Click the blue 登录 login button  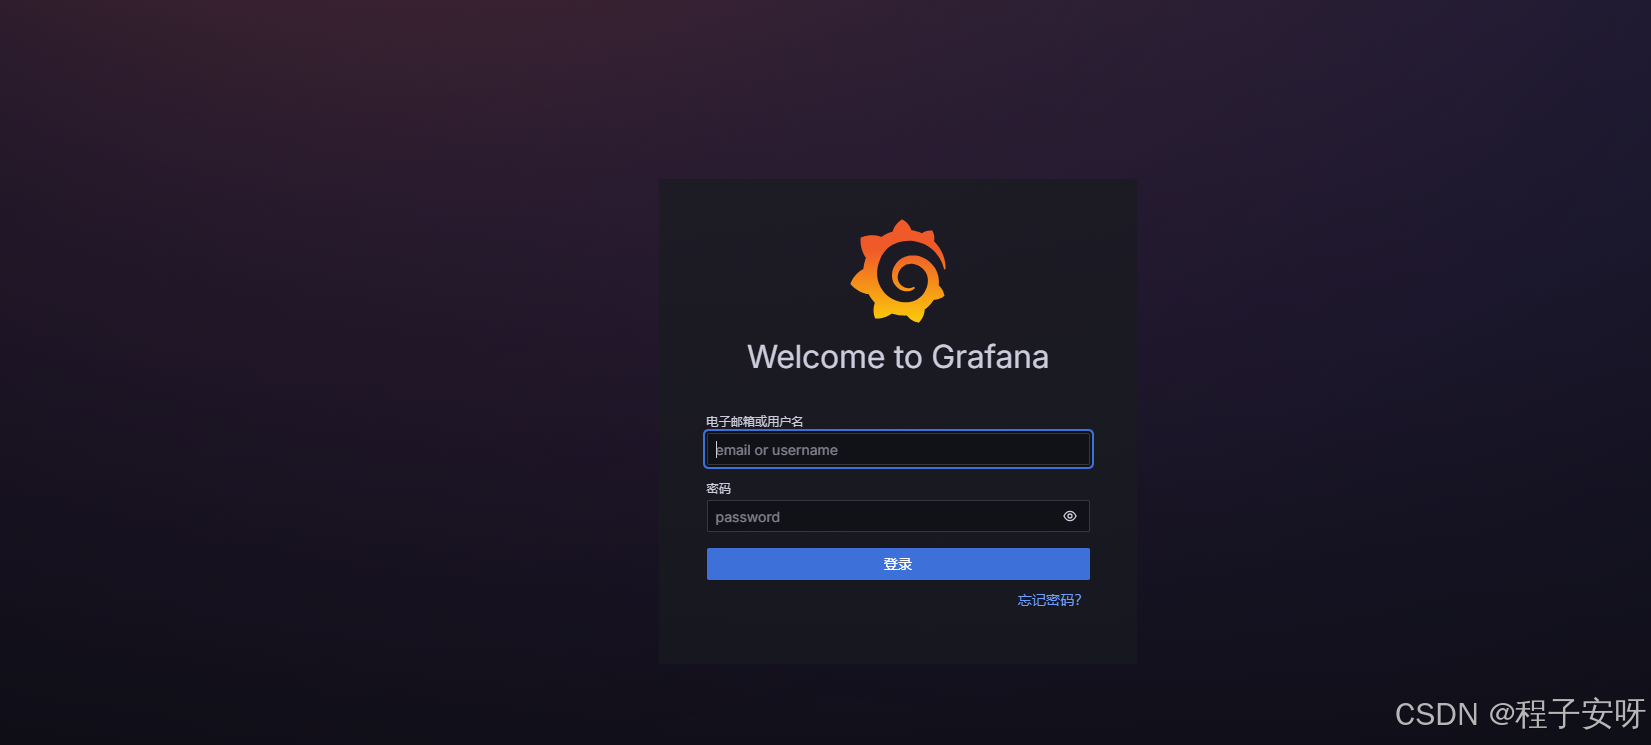coord(898,564)
